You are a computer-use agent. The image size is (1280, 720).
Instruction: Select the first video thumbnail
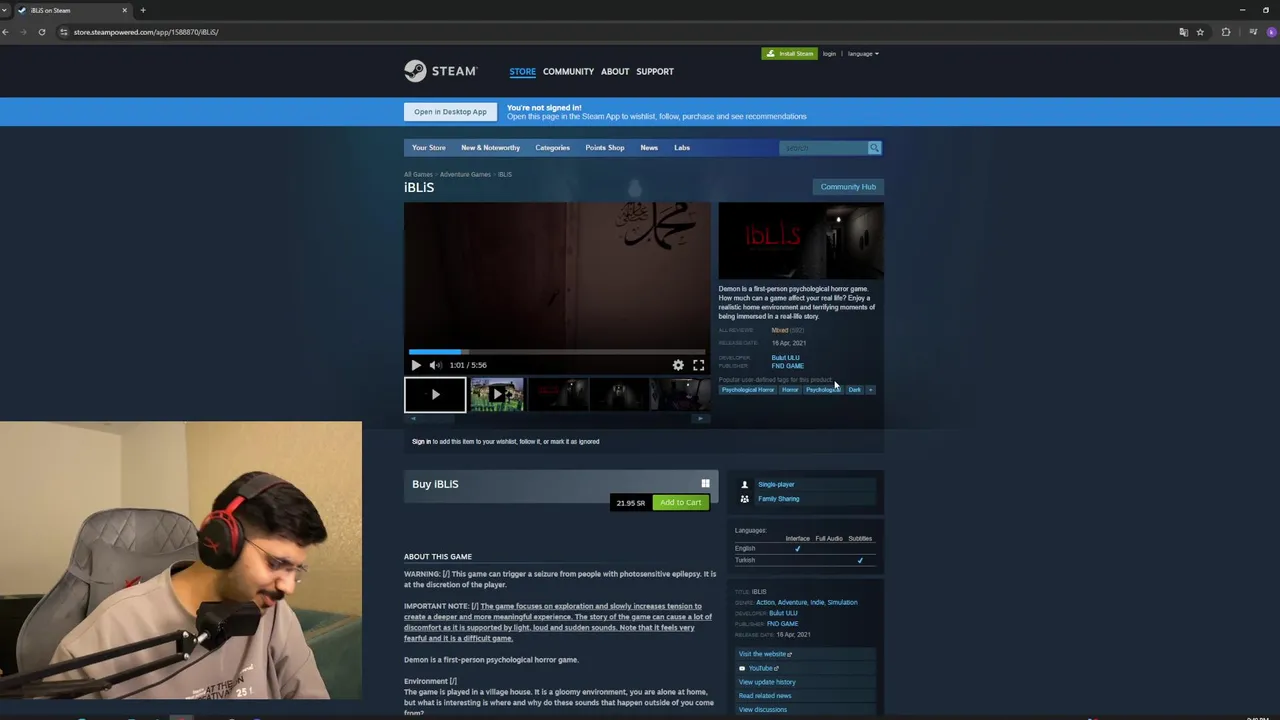[435, 394]
